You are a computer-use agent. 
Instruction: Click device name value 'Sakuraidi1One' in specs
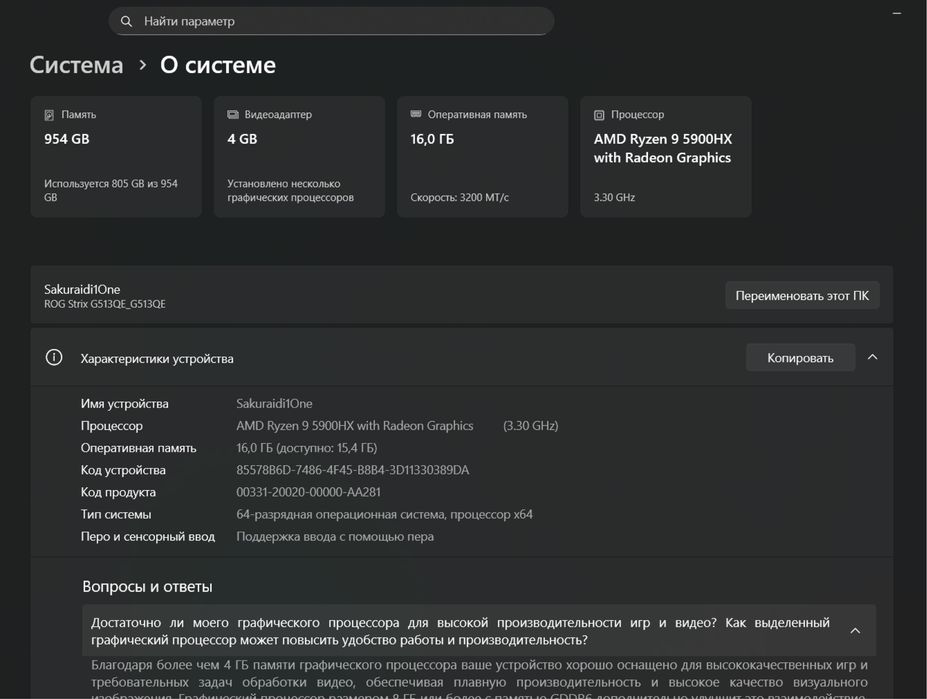(x=274, y=404)
